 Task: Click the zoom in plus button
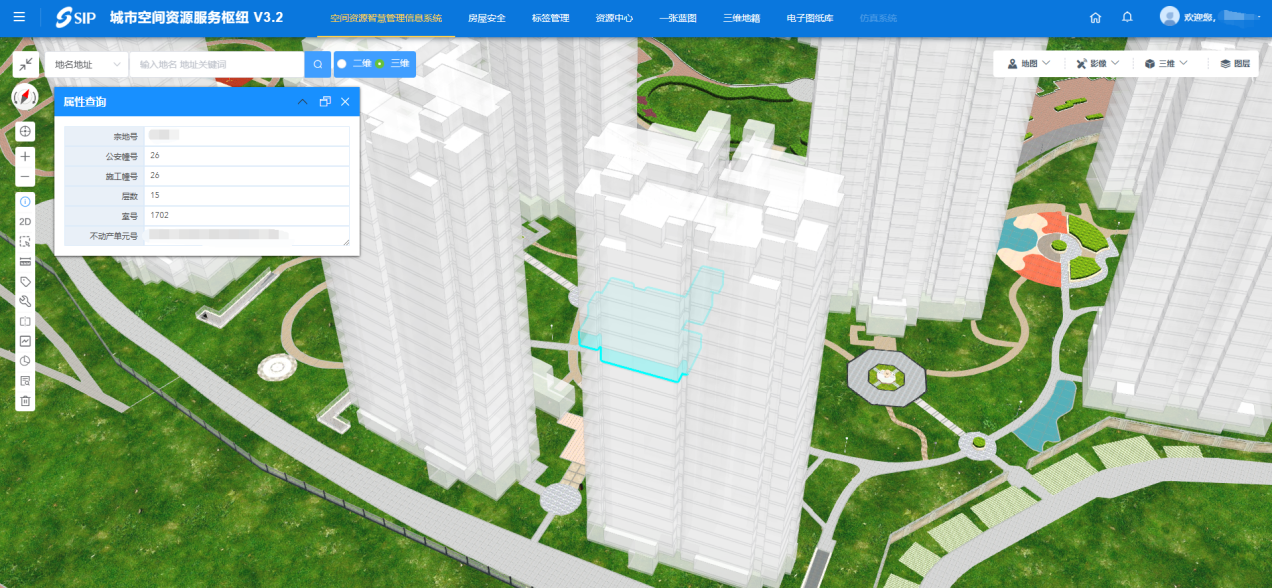coord(25,156)
